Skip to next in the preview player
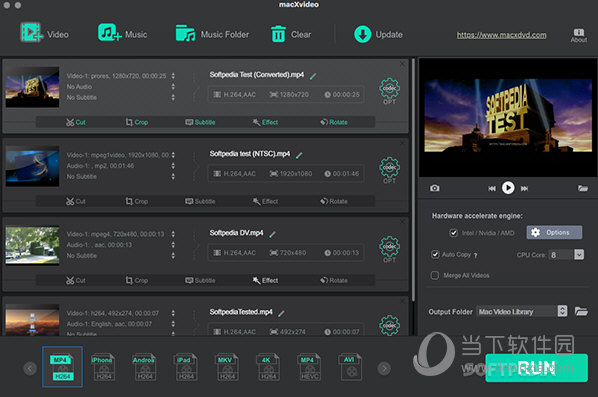This screenshot has height=397, width=598. 524,188
